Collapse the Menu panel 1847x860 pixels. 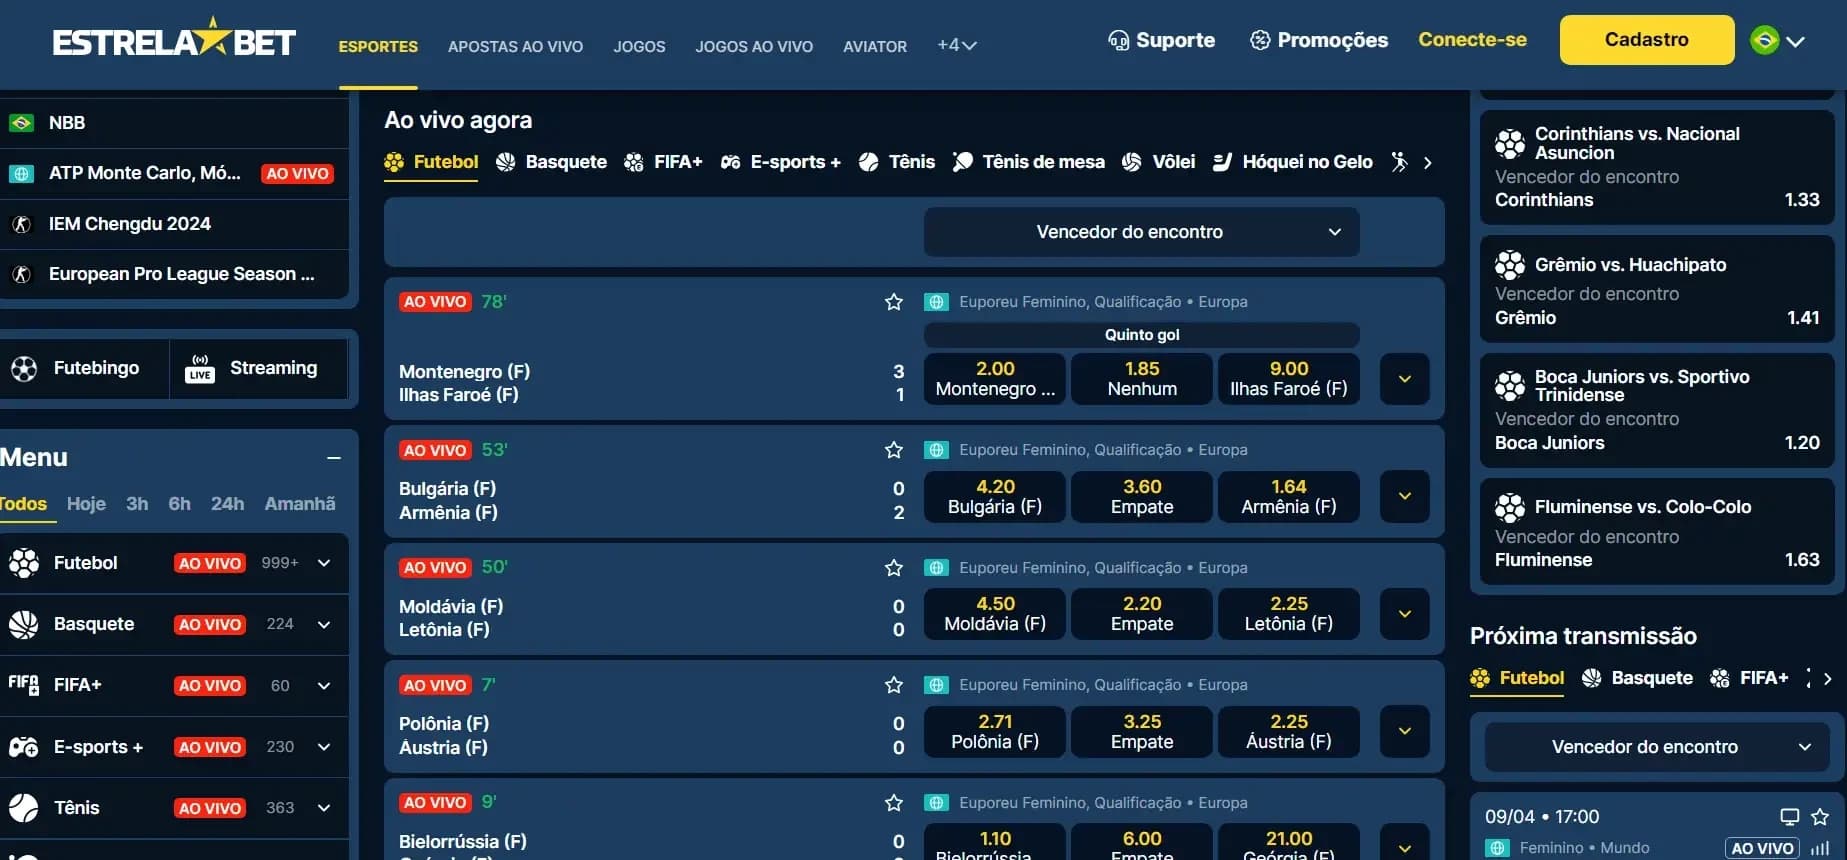(334, 458)
